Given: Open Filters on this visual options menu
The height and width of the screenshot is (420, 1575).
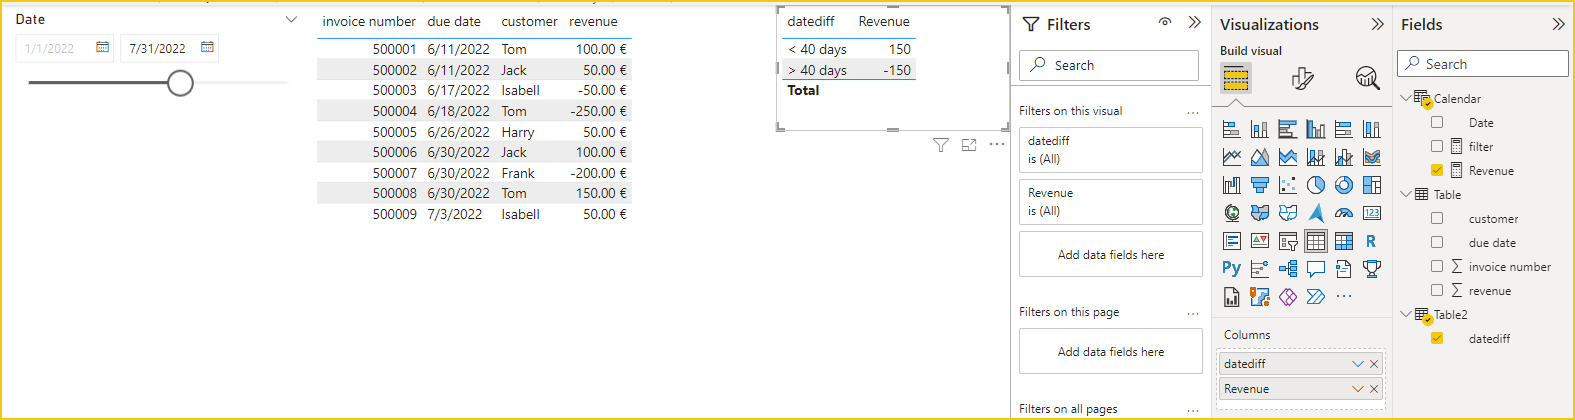Looking at the screenshot, I should (x=1193, y=112).
